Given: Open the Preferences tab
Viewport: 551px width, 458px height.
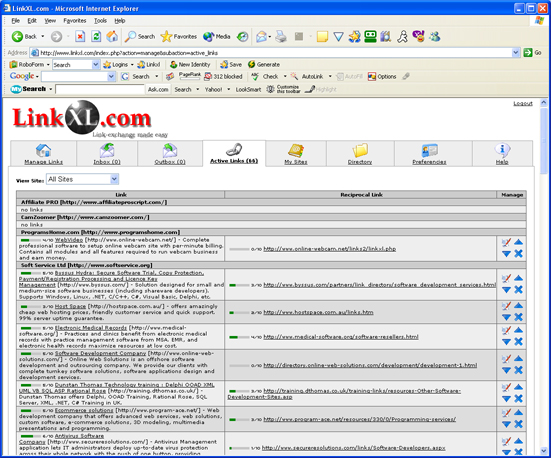Looking at the screenshot, I should pyautogui.click(x=429, y=154).
